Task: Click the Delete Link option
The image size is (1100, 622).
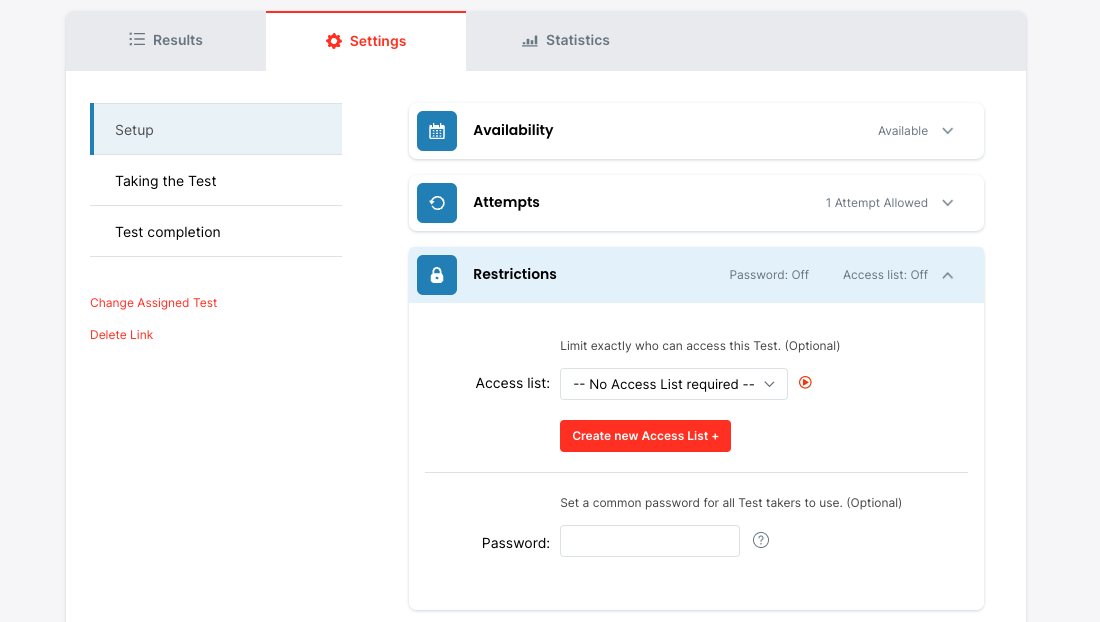Action: (x=122, y=335)
